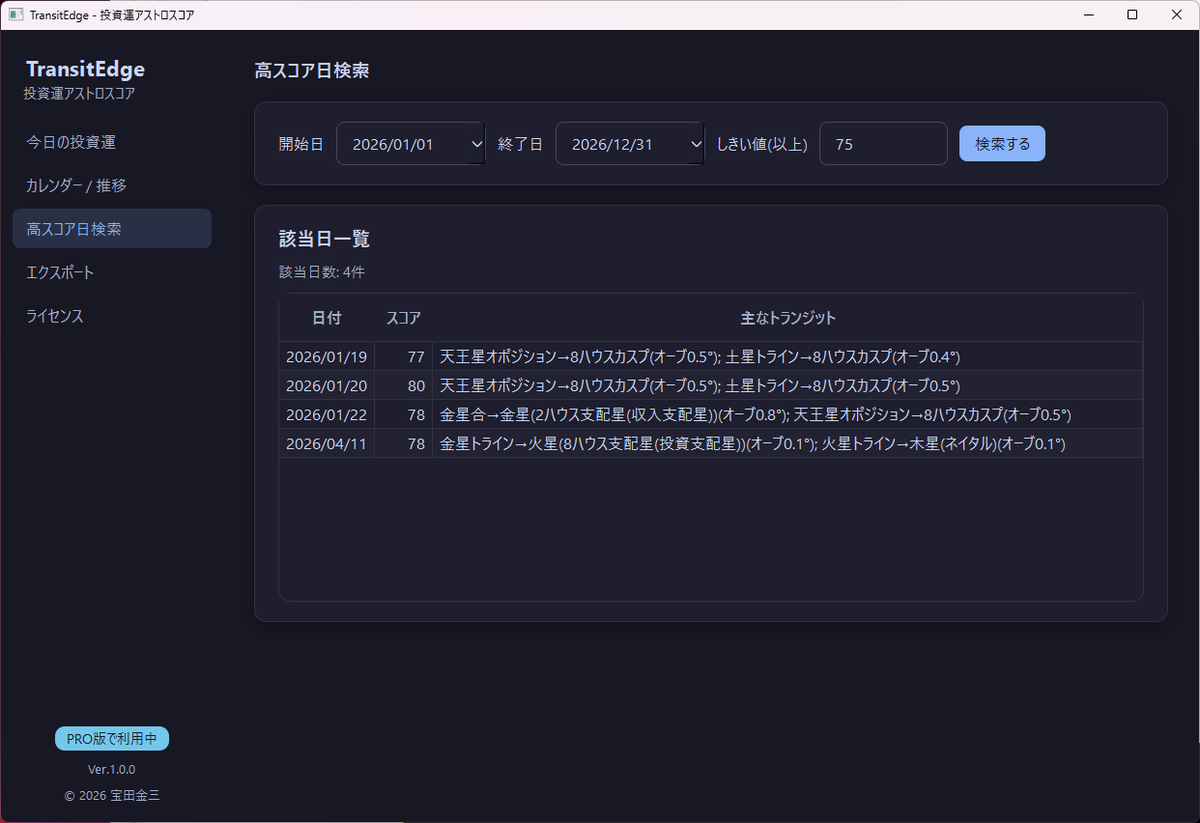Click the 検索する button
This screenshot has width=1200, height=823.
coord(1002,143)
